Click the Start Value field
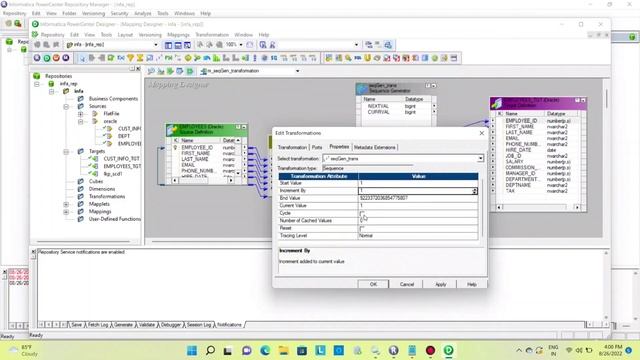Viewport: 640px width, 360px height. coord(418,183)
